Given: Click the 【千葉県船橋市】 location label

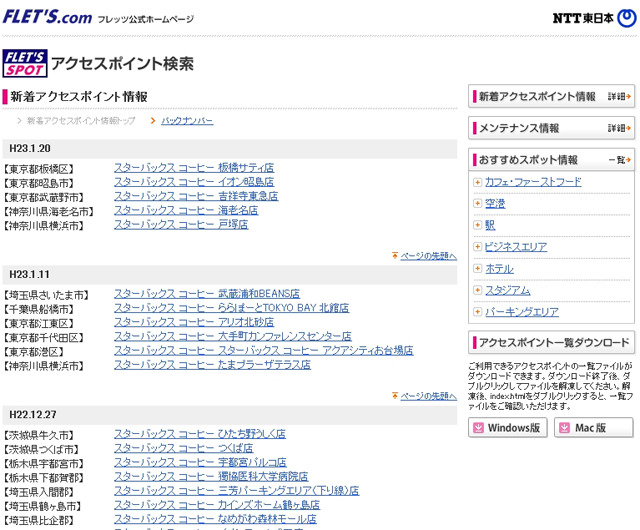Looking at the screenshot, I should click(39, 309).
